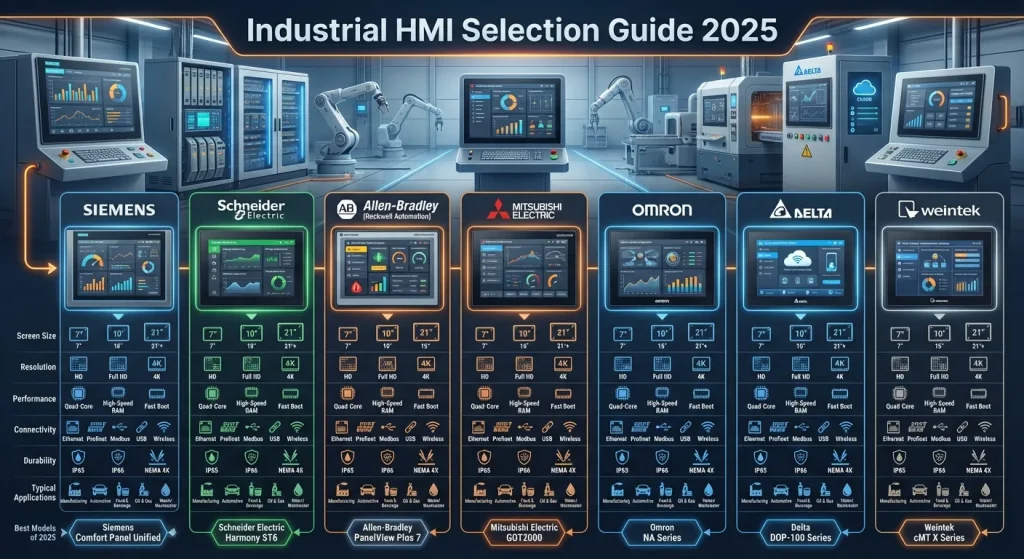
Task: Open the Schneider Electric green HMI screen image
Action: [x=252, y=268]
